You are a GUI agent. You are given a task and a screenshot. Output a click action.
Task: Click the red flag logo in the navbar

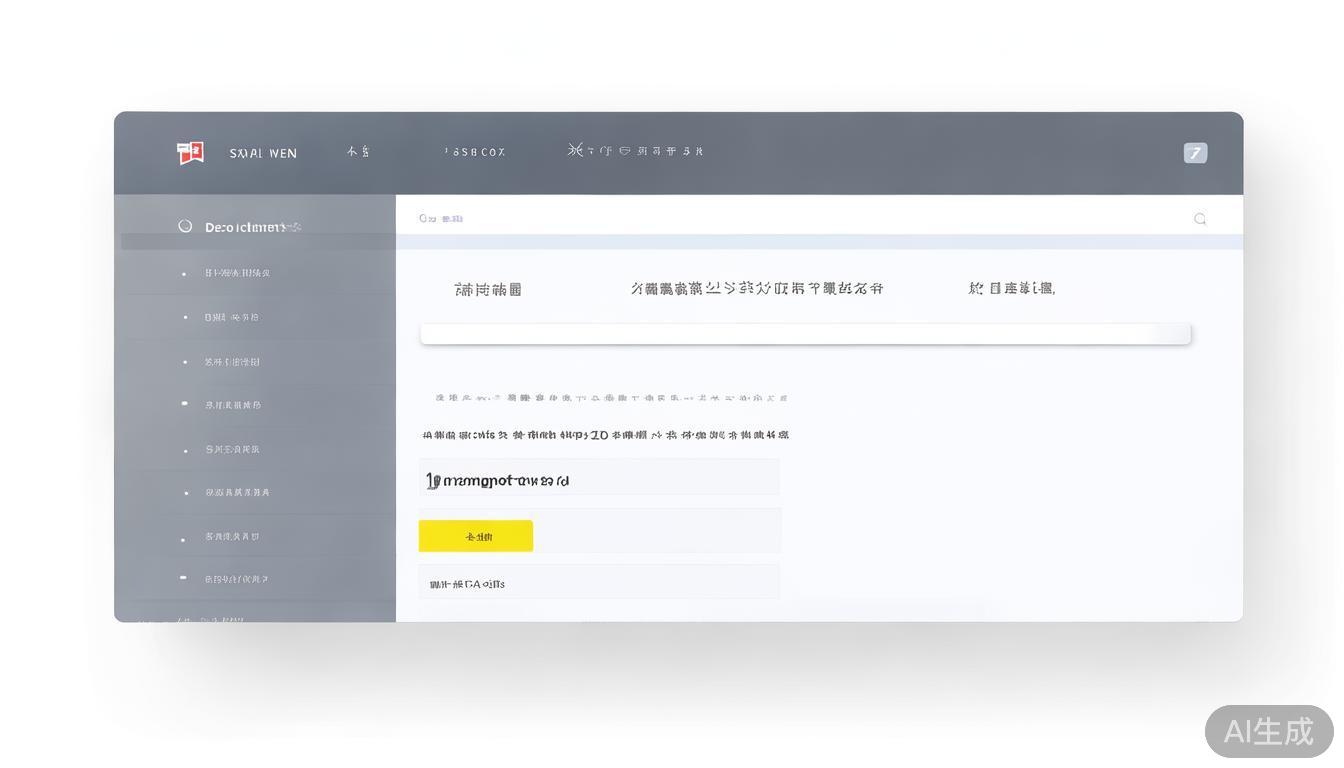click(x=189, y=152)
